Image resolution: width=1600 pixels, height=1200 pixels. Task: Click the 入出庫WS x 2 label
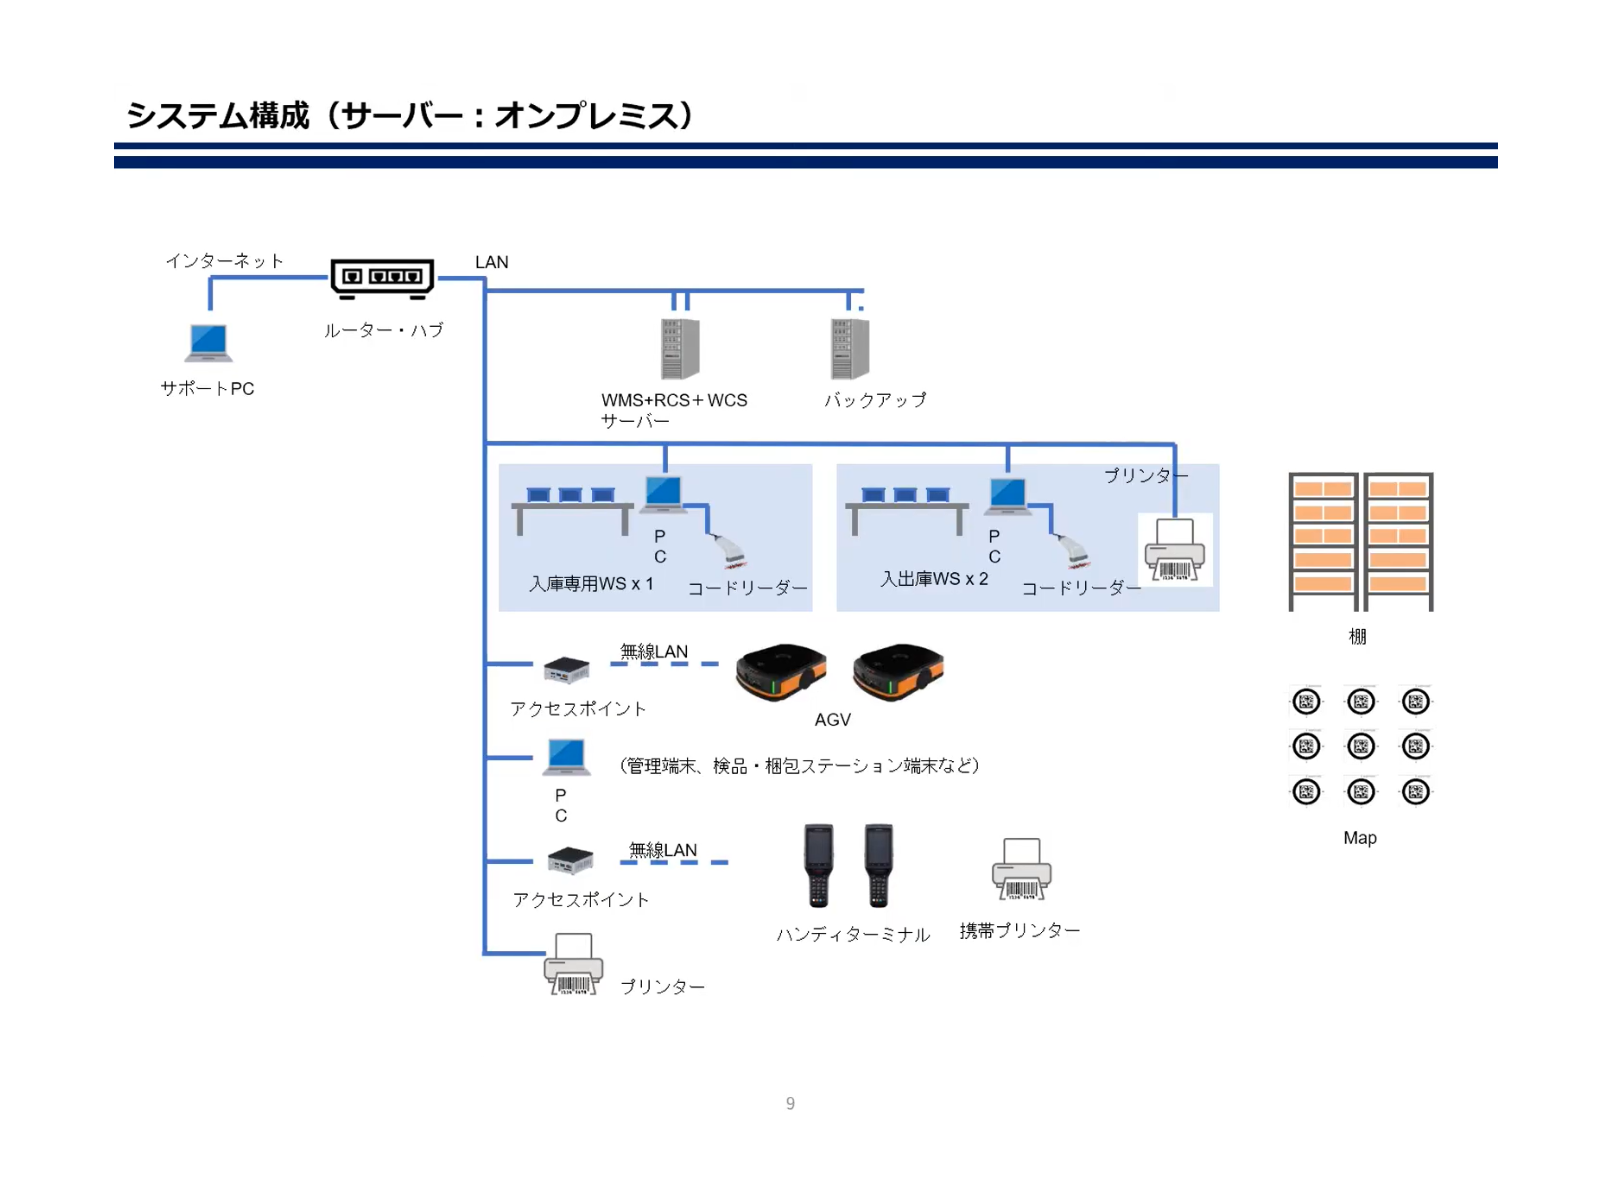(934, 579)
